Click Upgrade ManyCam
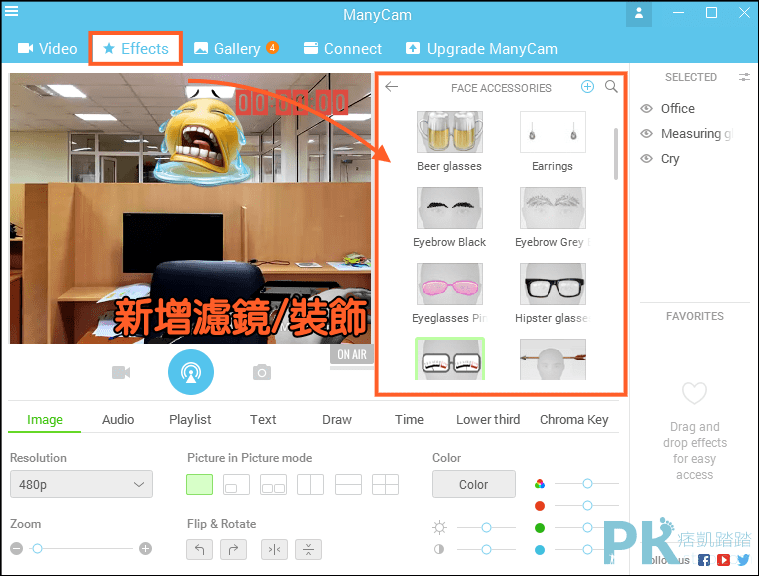Screen dimensions: 759x576 click(482, 48)
